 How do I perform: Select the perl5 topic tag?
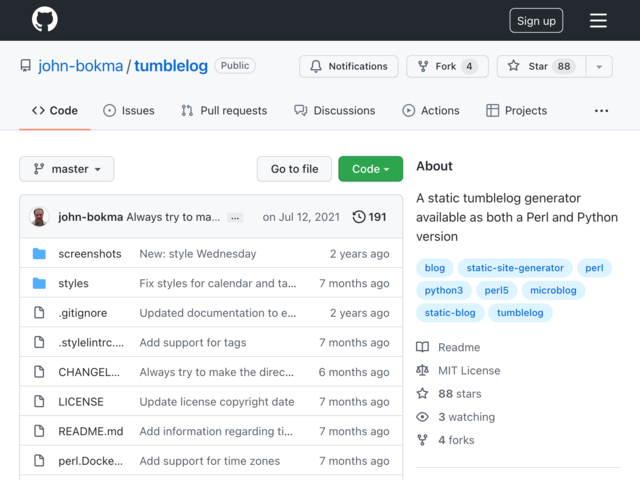pos(496,290)
